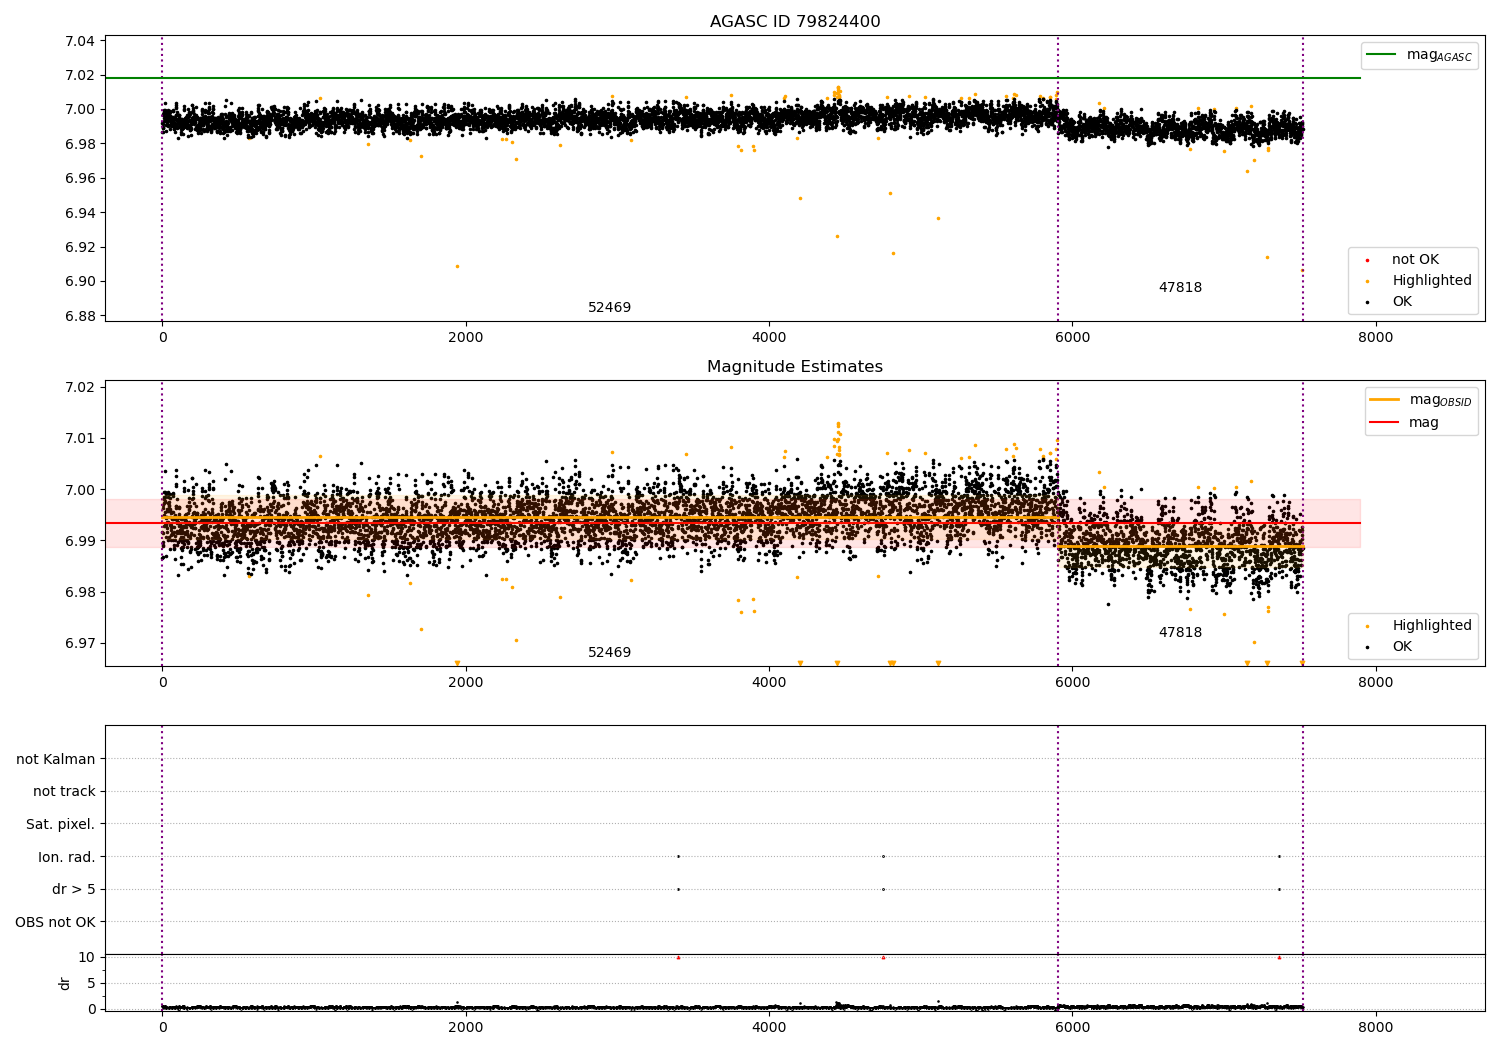
Task: Click the "OBS not OK" axis label
Action: tap(55, 922)
